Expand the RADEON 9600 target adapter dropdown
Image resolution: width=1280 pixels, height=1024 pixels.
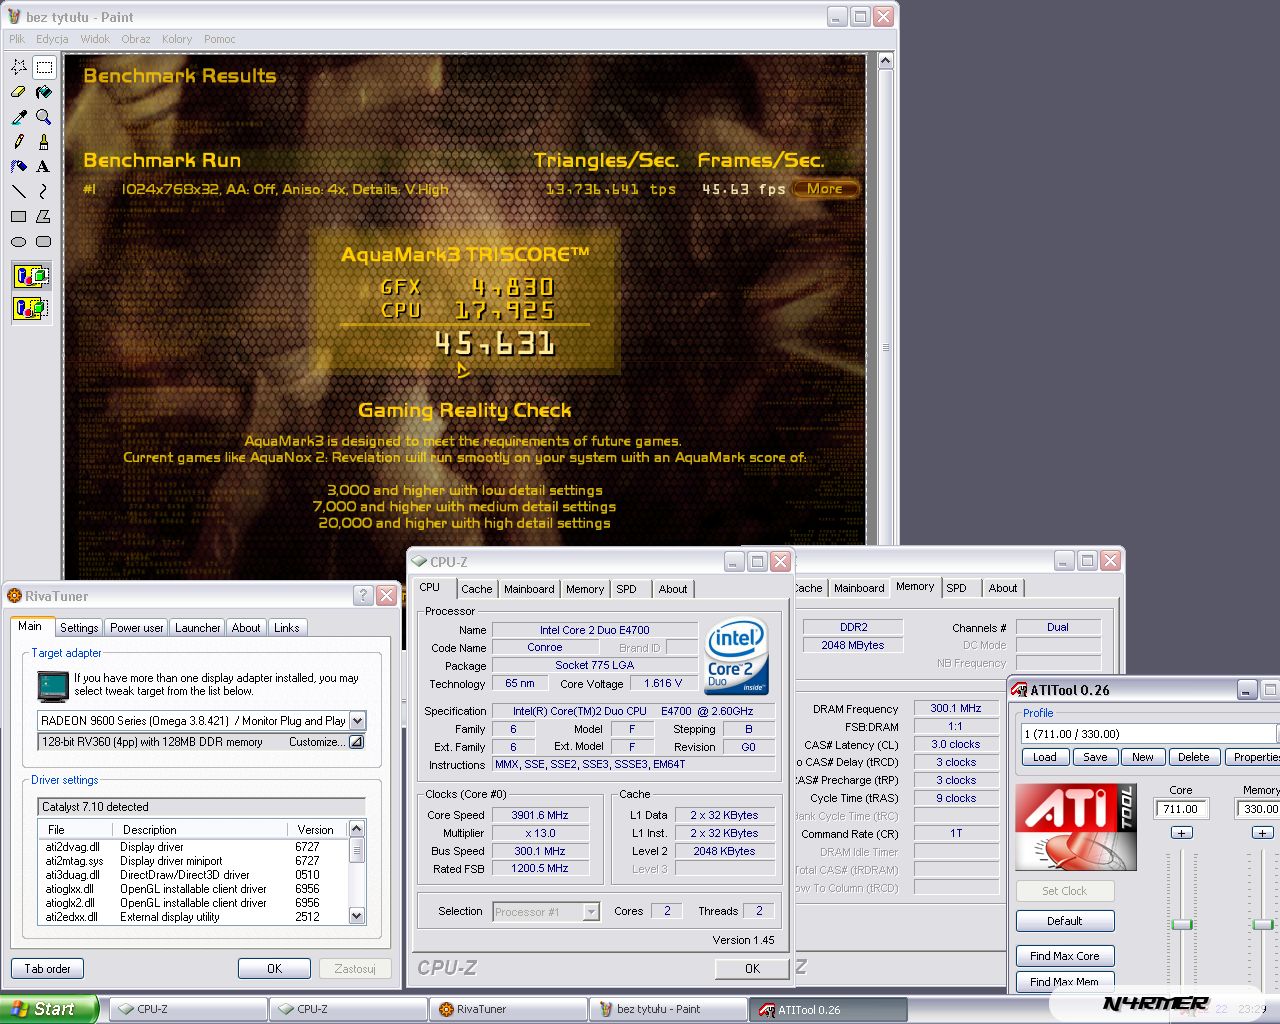(358, 720)
